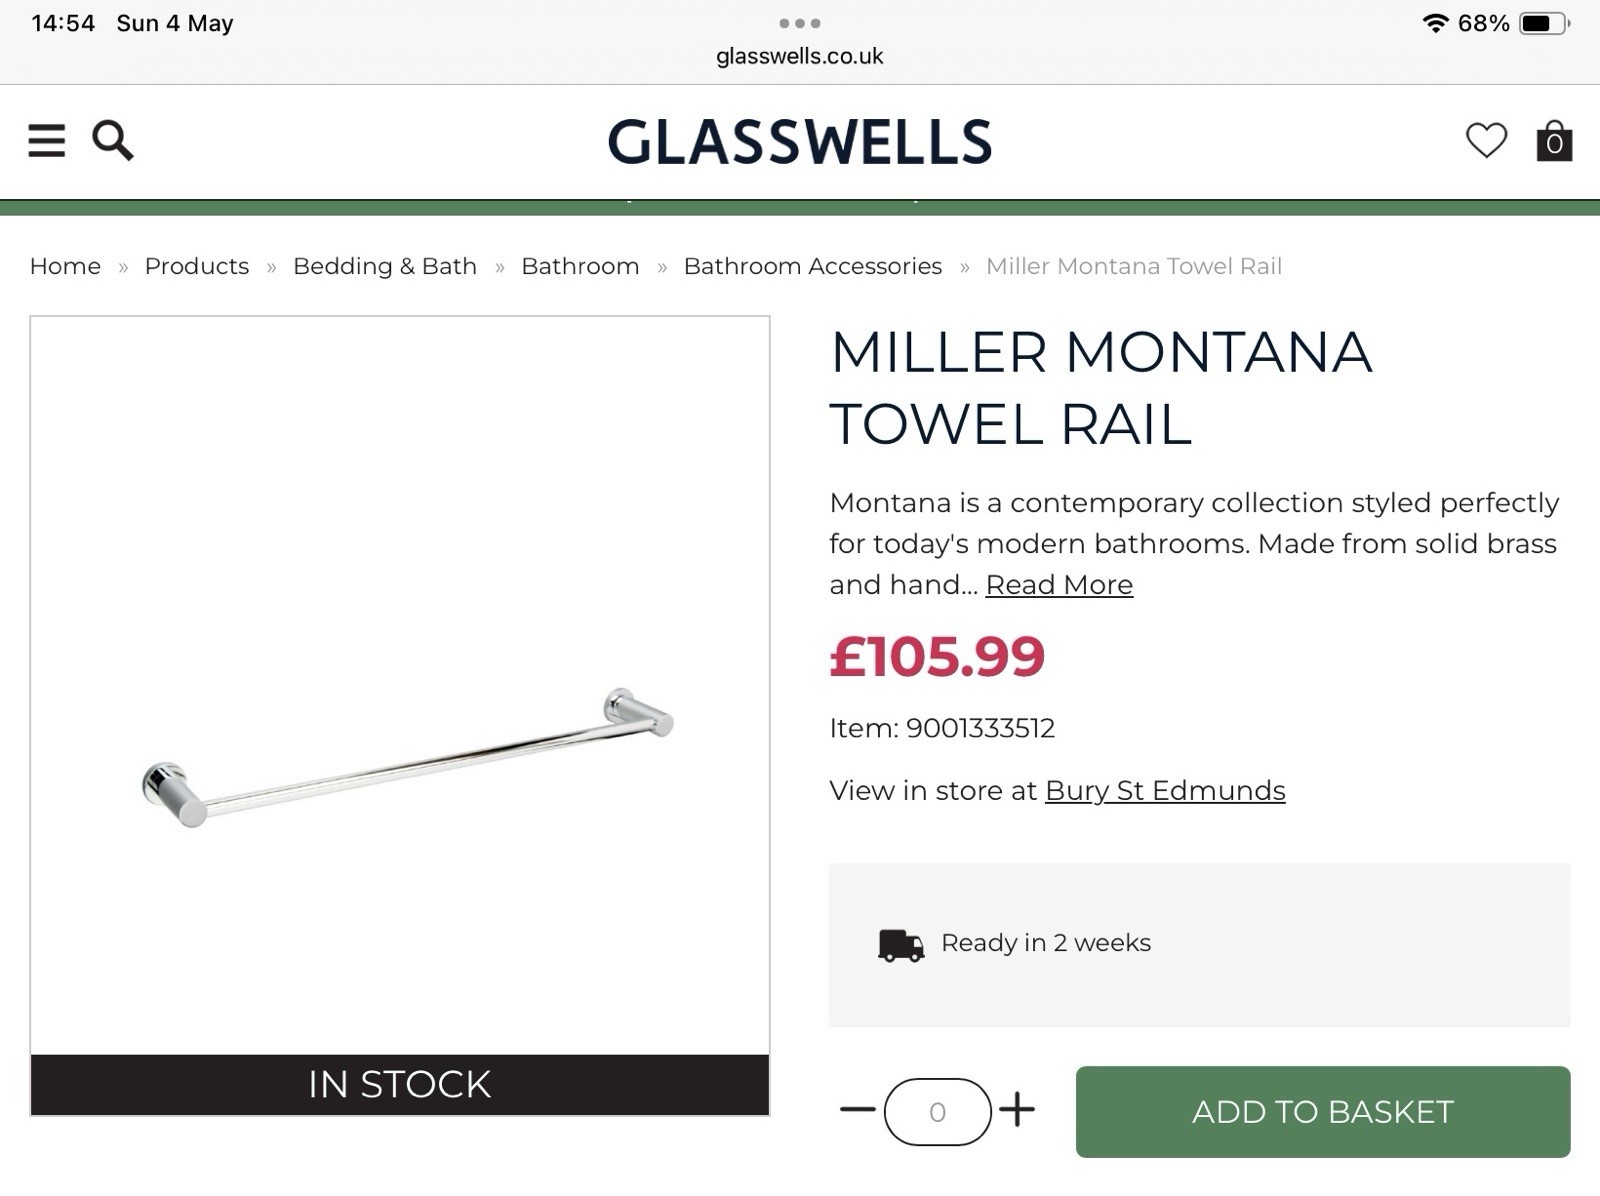Click the search magnifier icon
Viewport: 1600px width, 1196px height.
(112, 141)
